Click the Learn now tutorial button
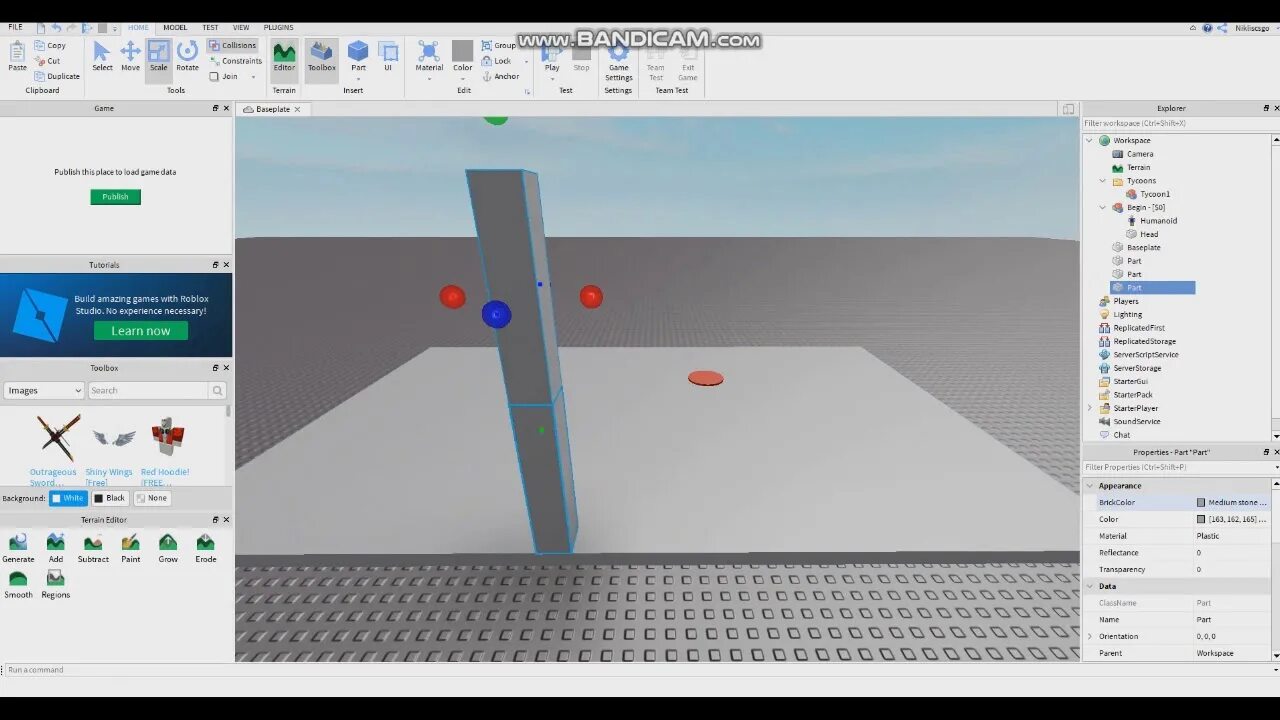The width and height of the screenshot is (1280, 720). [x=141, y=331]
